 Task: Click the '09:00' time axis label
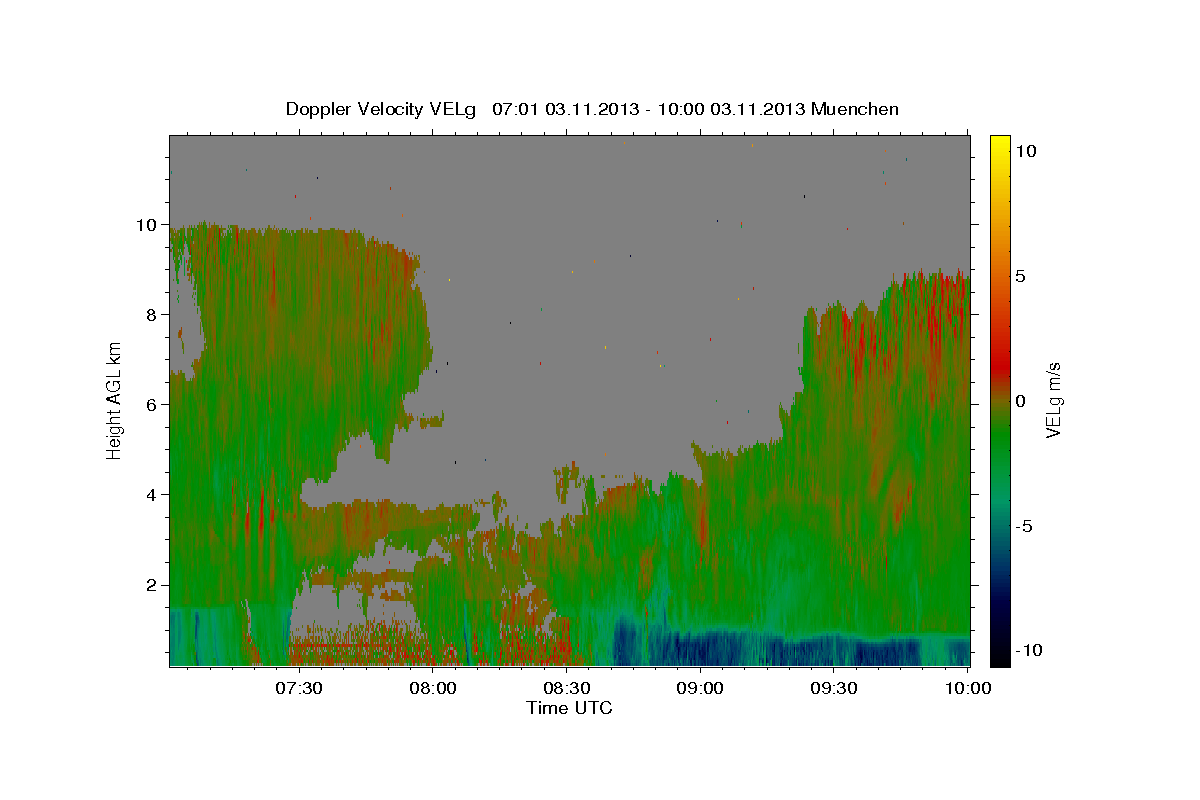click(700, 688)
